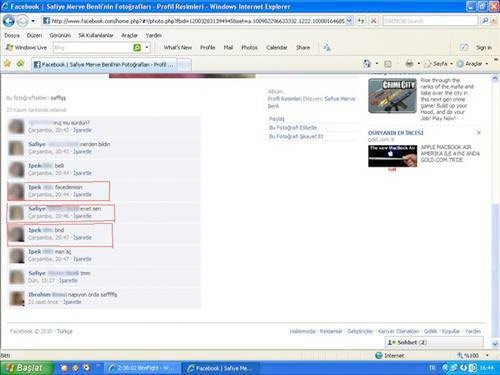Switch to the Facebook Safiye Me... taskbar button
The width and height of the screenshot is (500, 375).
(220, 368)
